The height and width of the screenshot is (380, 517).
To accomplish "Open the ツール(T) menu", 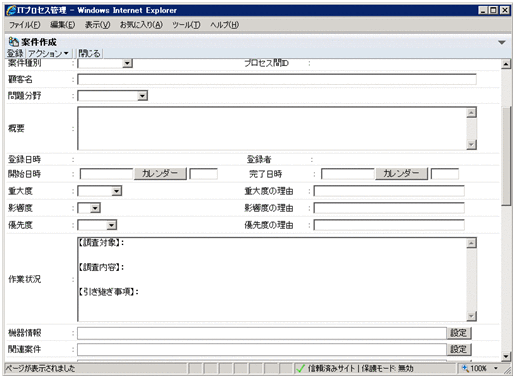I will point(186,25).
